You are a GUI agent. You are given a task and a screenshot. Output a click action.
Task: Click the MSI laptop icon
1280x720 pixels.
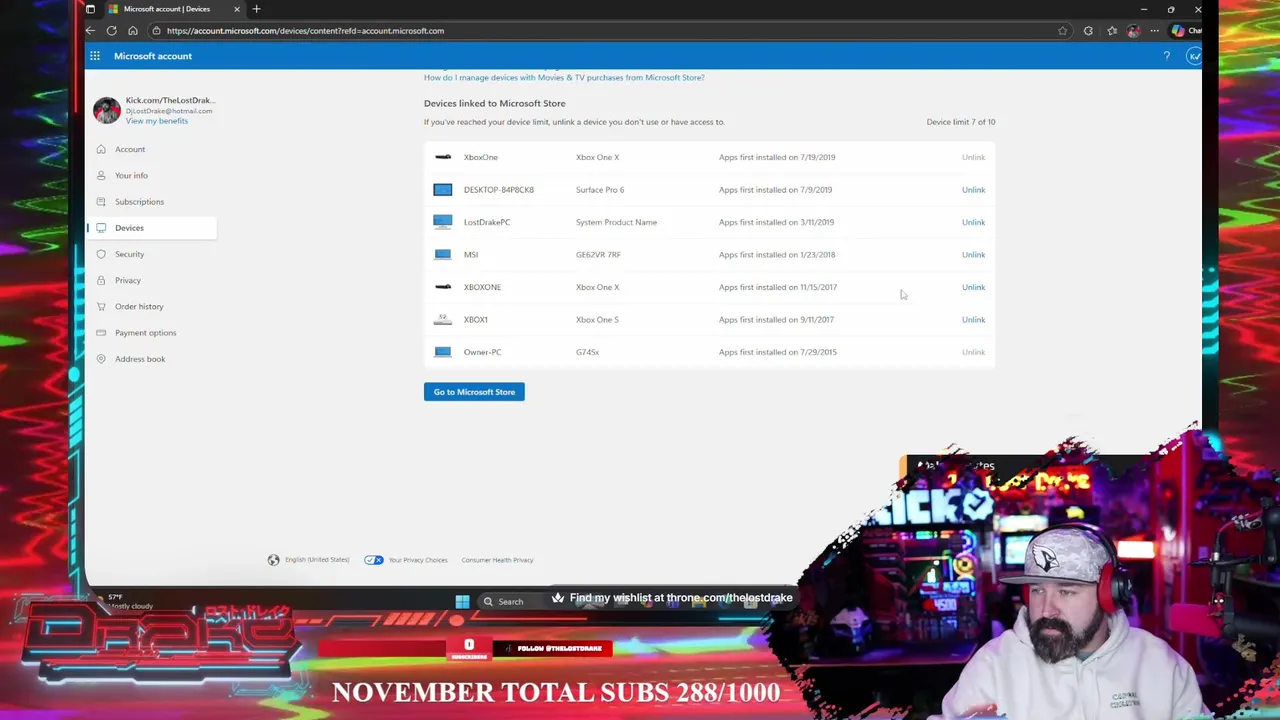[443, 254]
